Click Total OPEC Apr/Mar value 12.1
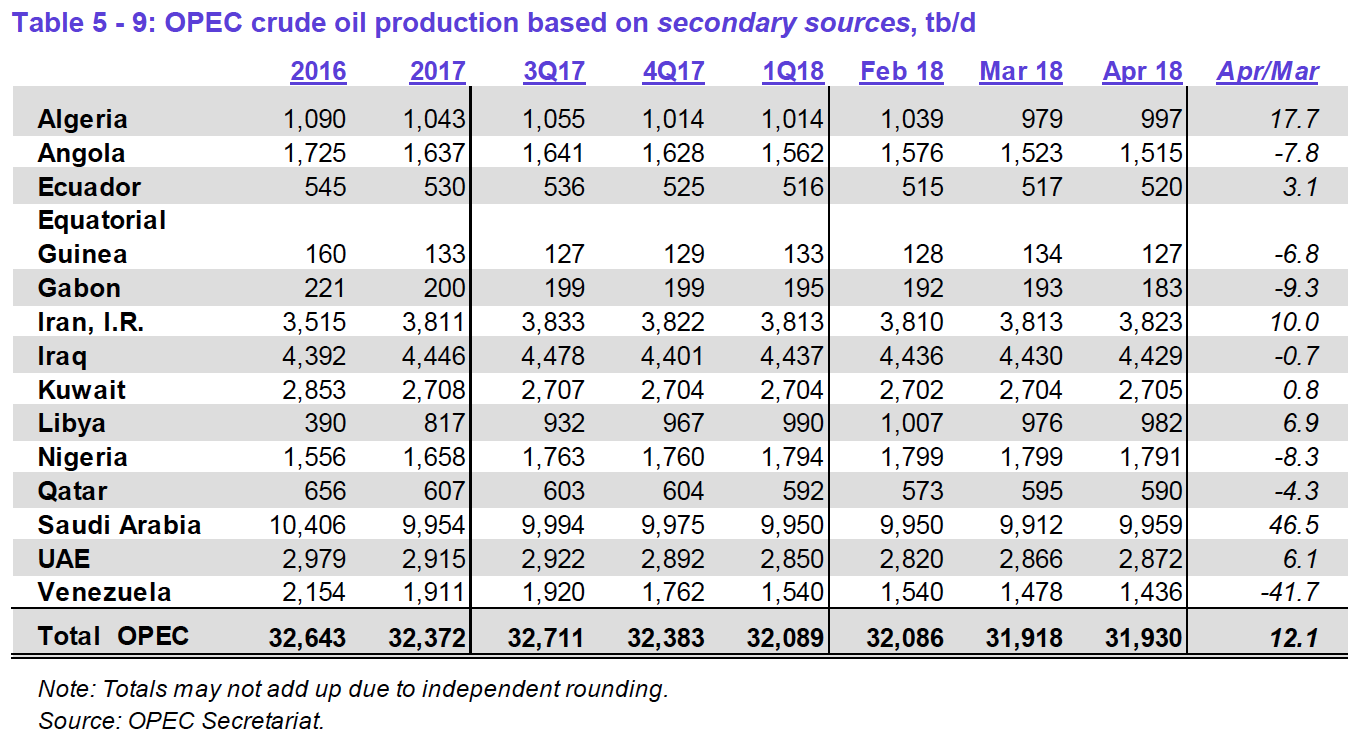This screenshot has width=1364, height=745. [x=1293, y=636]
